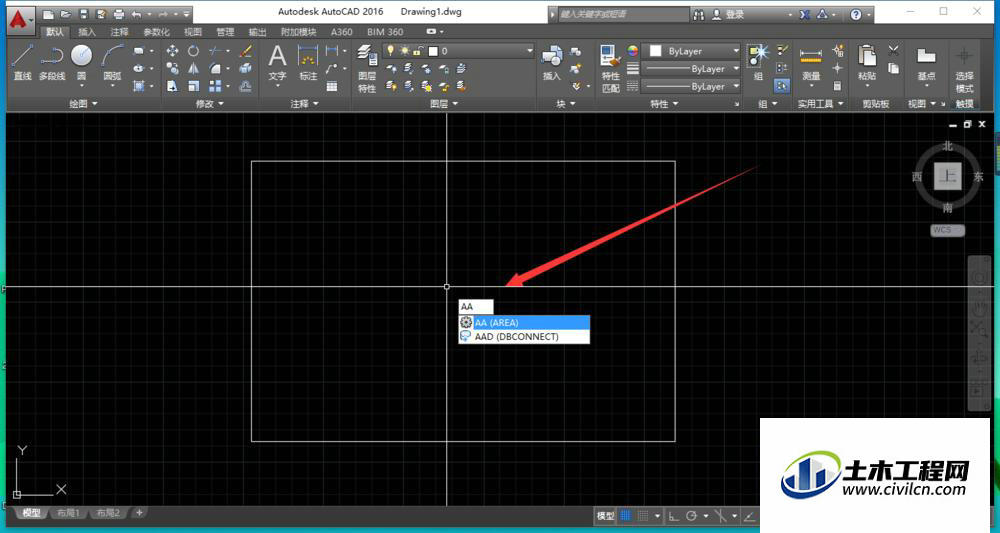Click the Offset tool icon
The height and width of the screenshot is (533, 1000).
pos(245,85)
